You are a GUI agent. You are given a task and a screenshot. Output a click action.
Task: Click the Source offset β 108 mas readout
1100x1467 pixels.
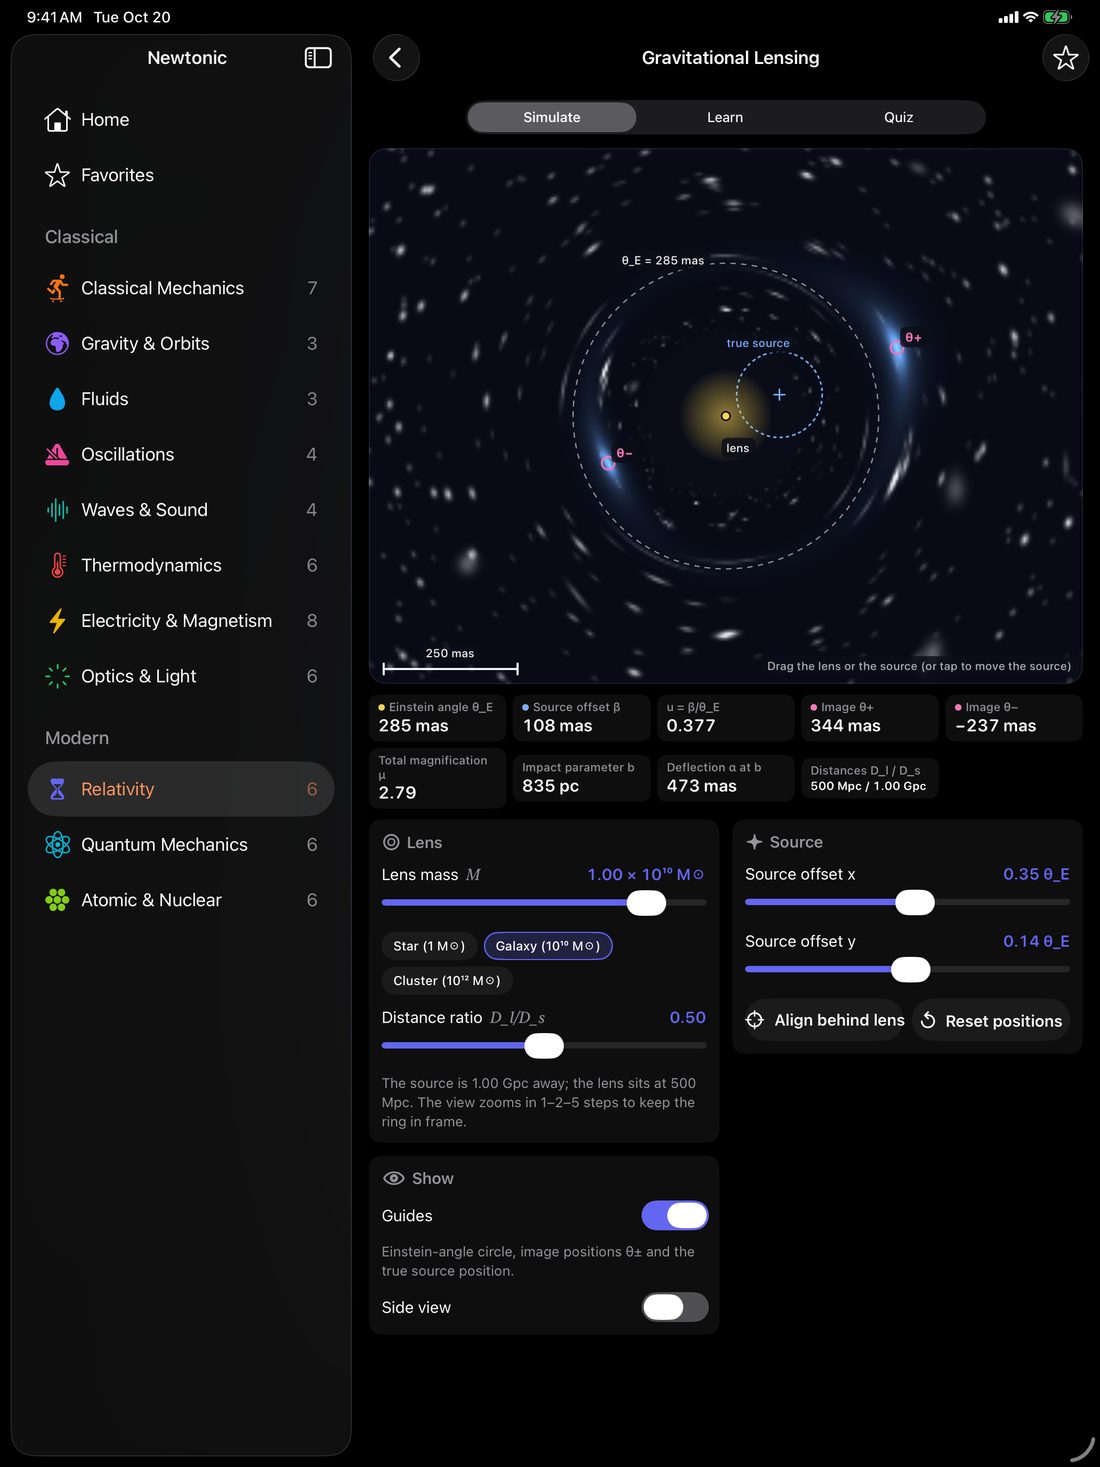581,718
